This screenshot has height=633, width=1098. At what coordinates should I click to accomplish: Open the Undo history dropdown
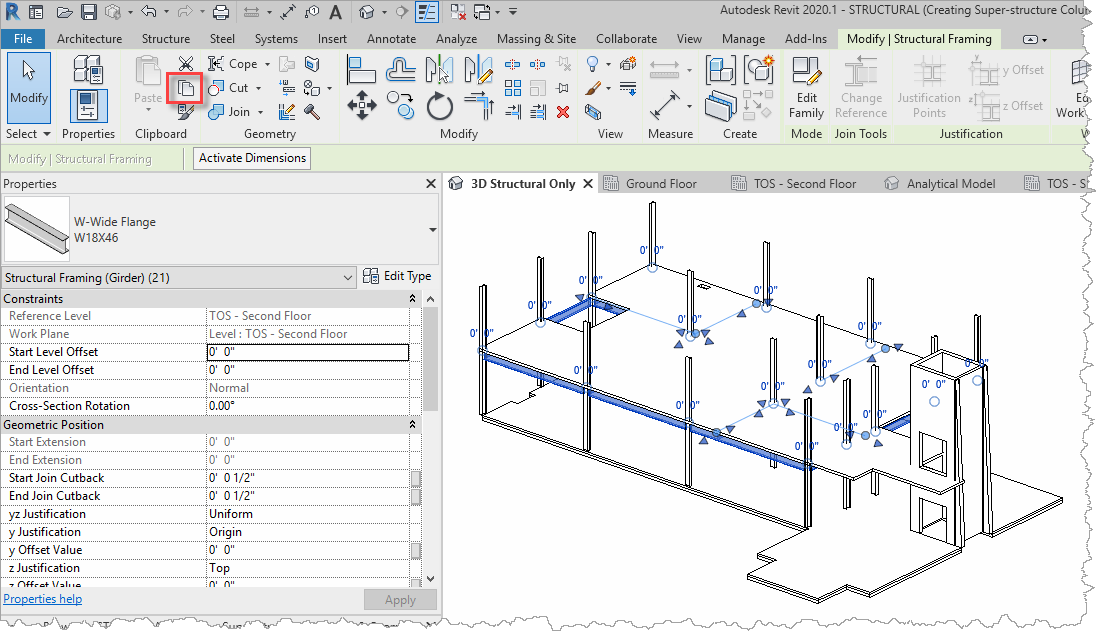click(x=166, y=12)
